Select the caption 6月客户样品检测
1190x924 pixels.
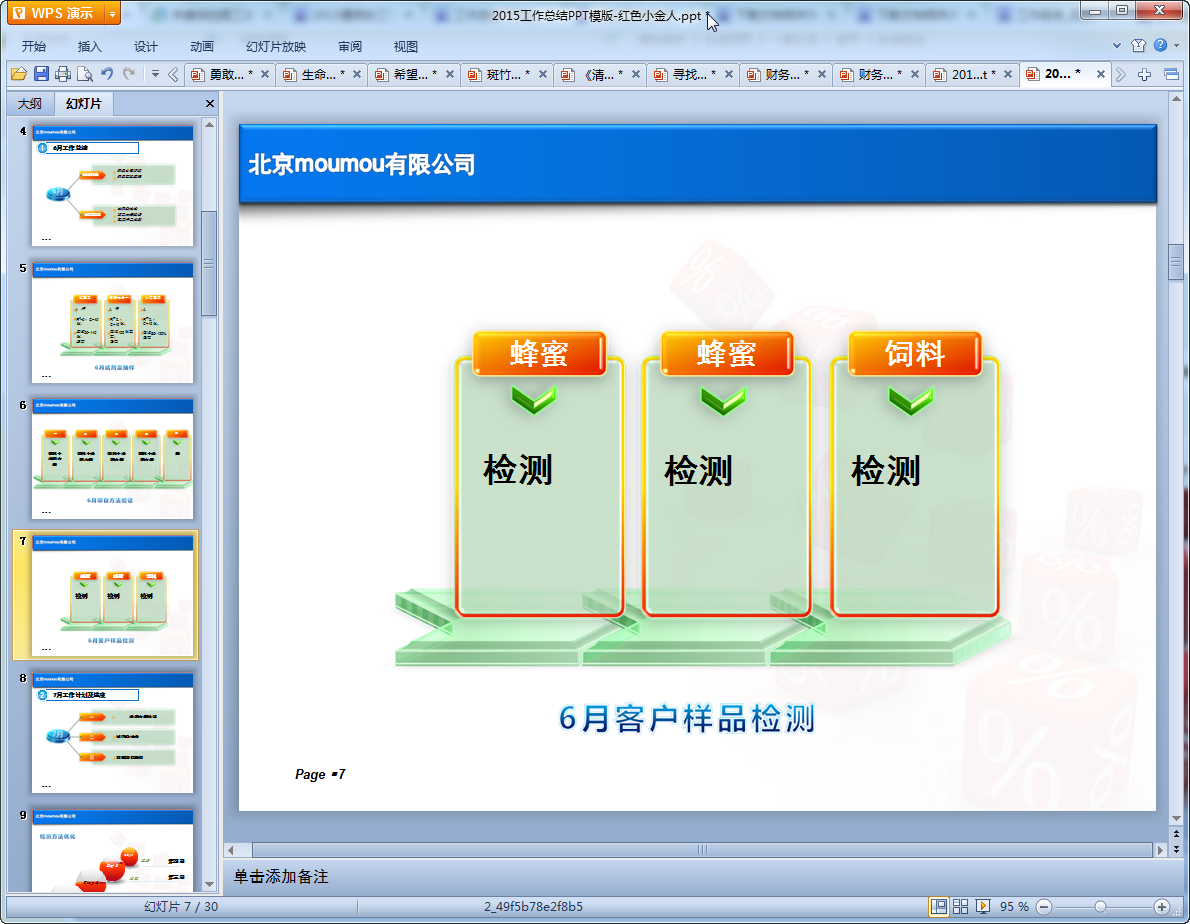tap(687, 718)
